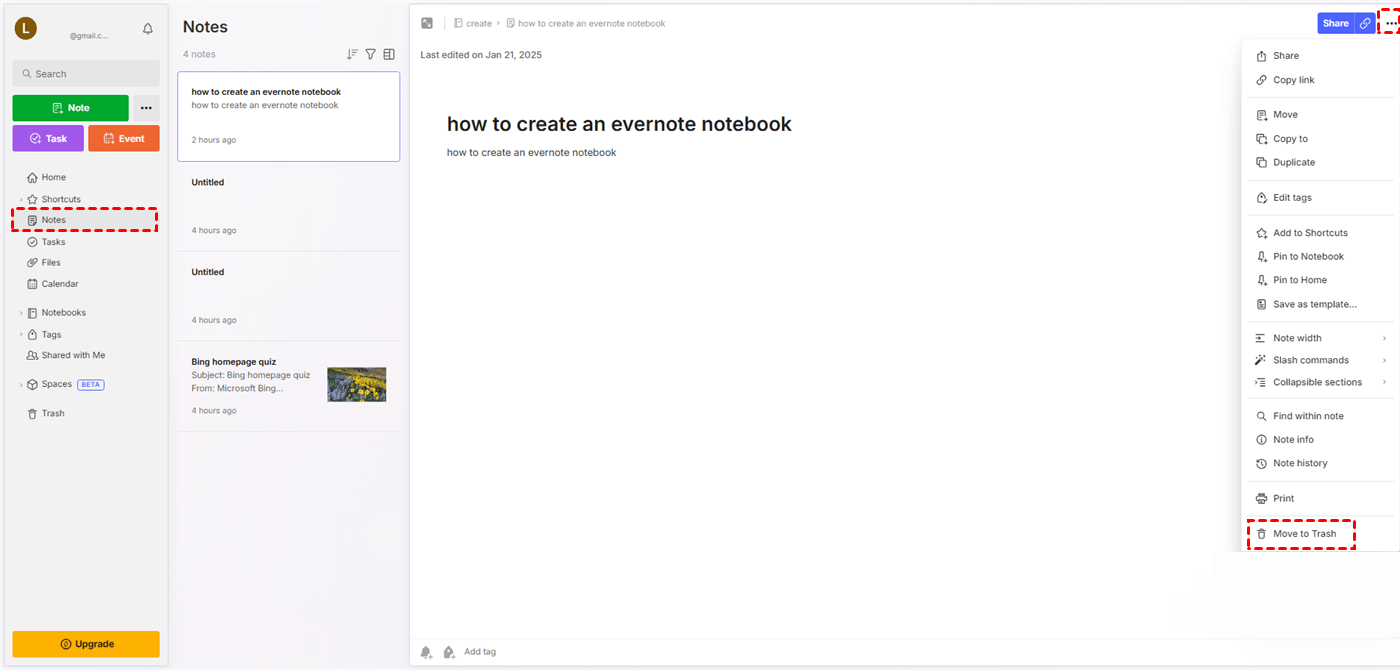Click the Add tag field
1400x670 pixels.
[x=480, y=652]
